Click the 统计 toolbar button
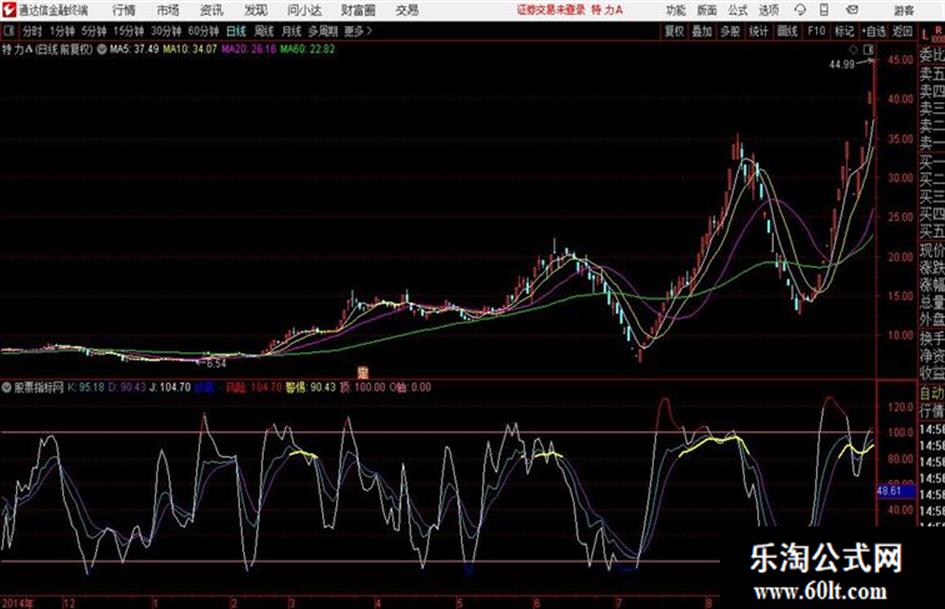 click(759, 31)
